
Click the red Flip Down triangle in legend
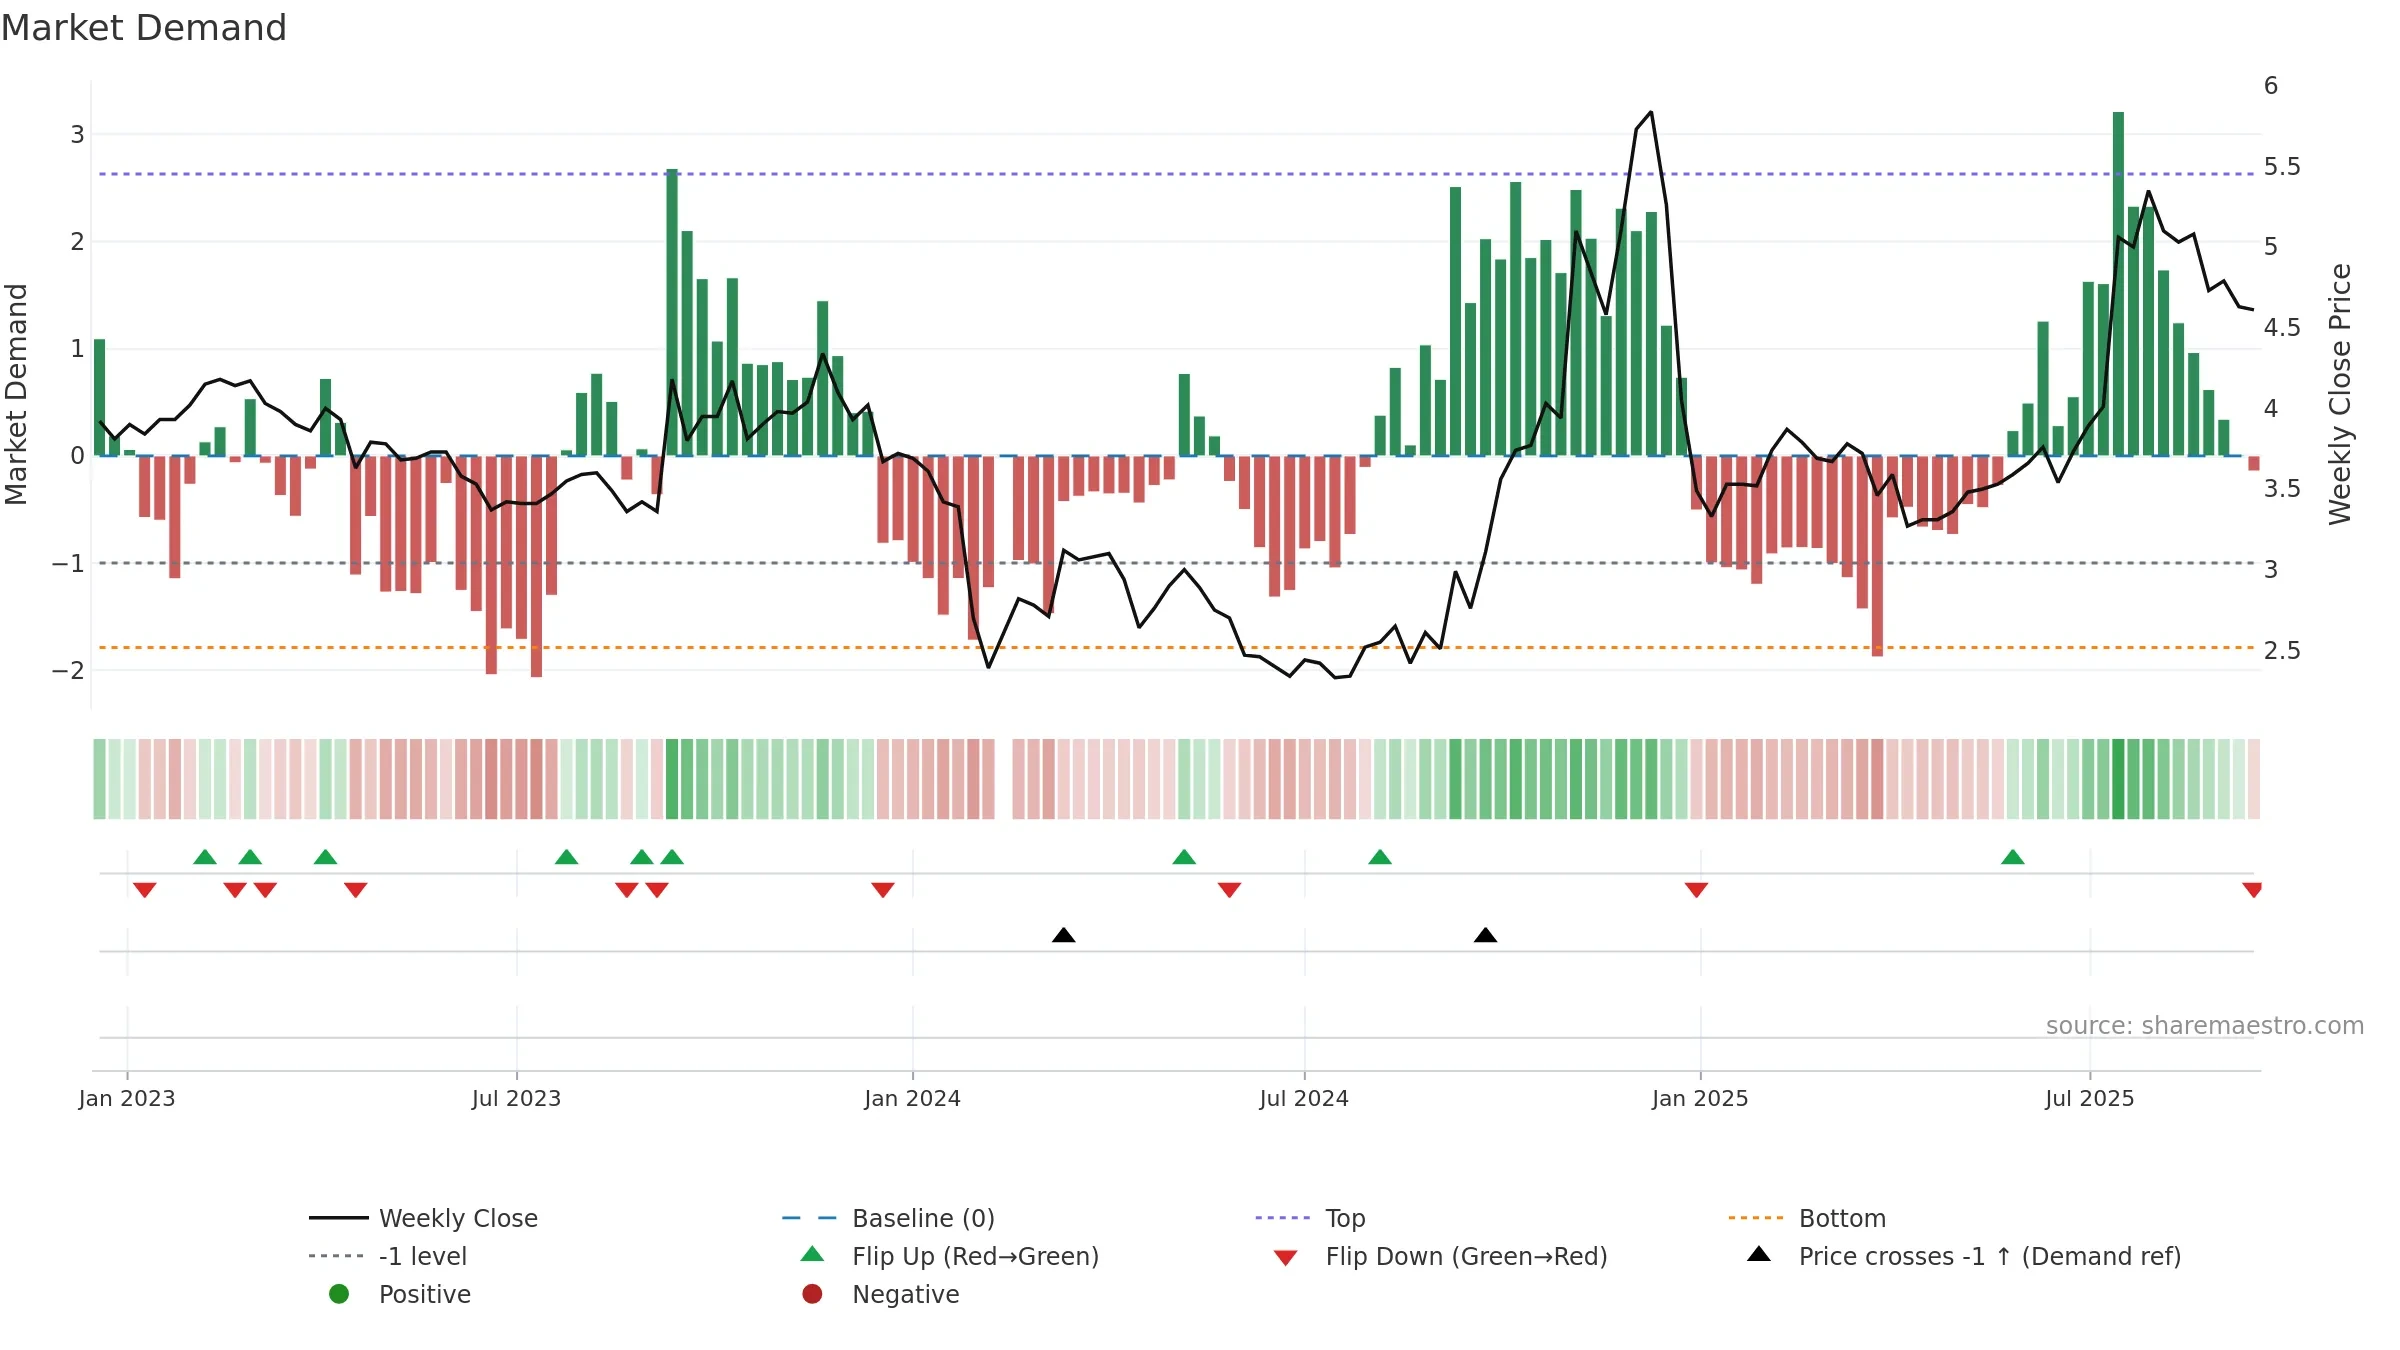[x=1286, y=1258]
